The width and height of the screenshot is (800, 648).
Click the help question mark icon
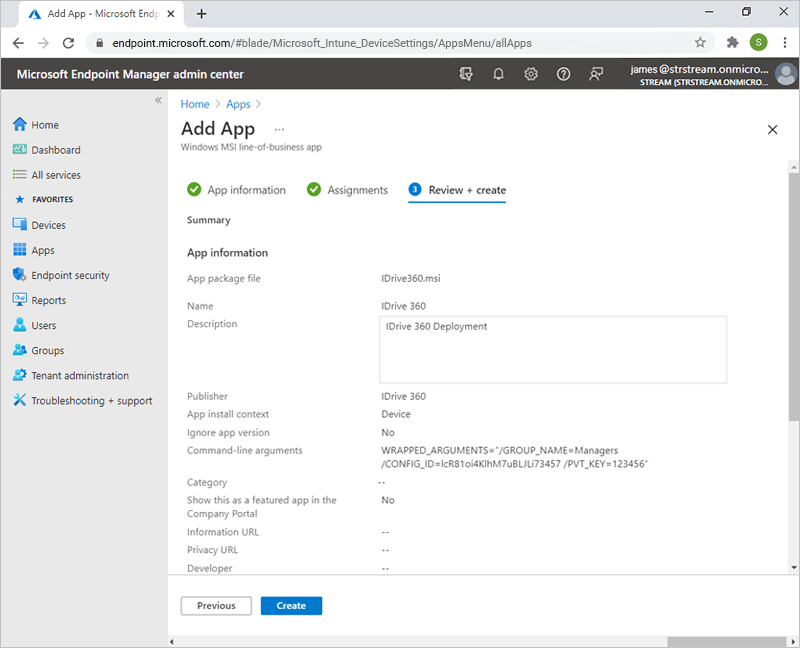[563, 74]
